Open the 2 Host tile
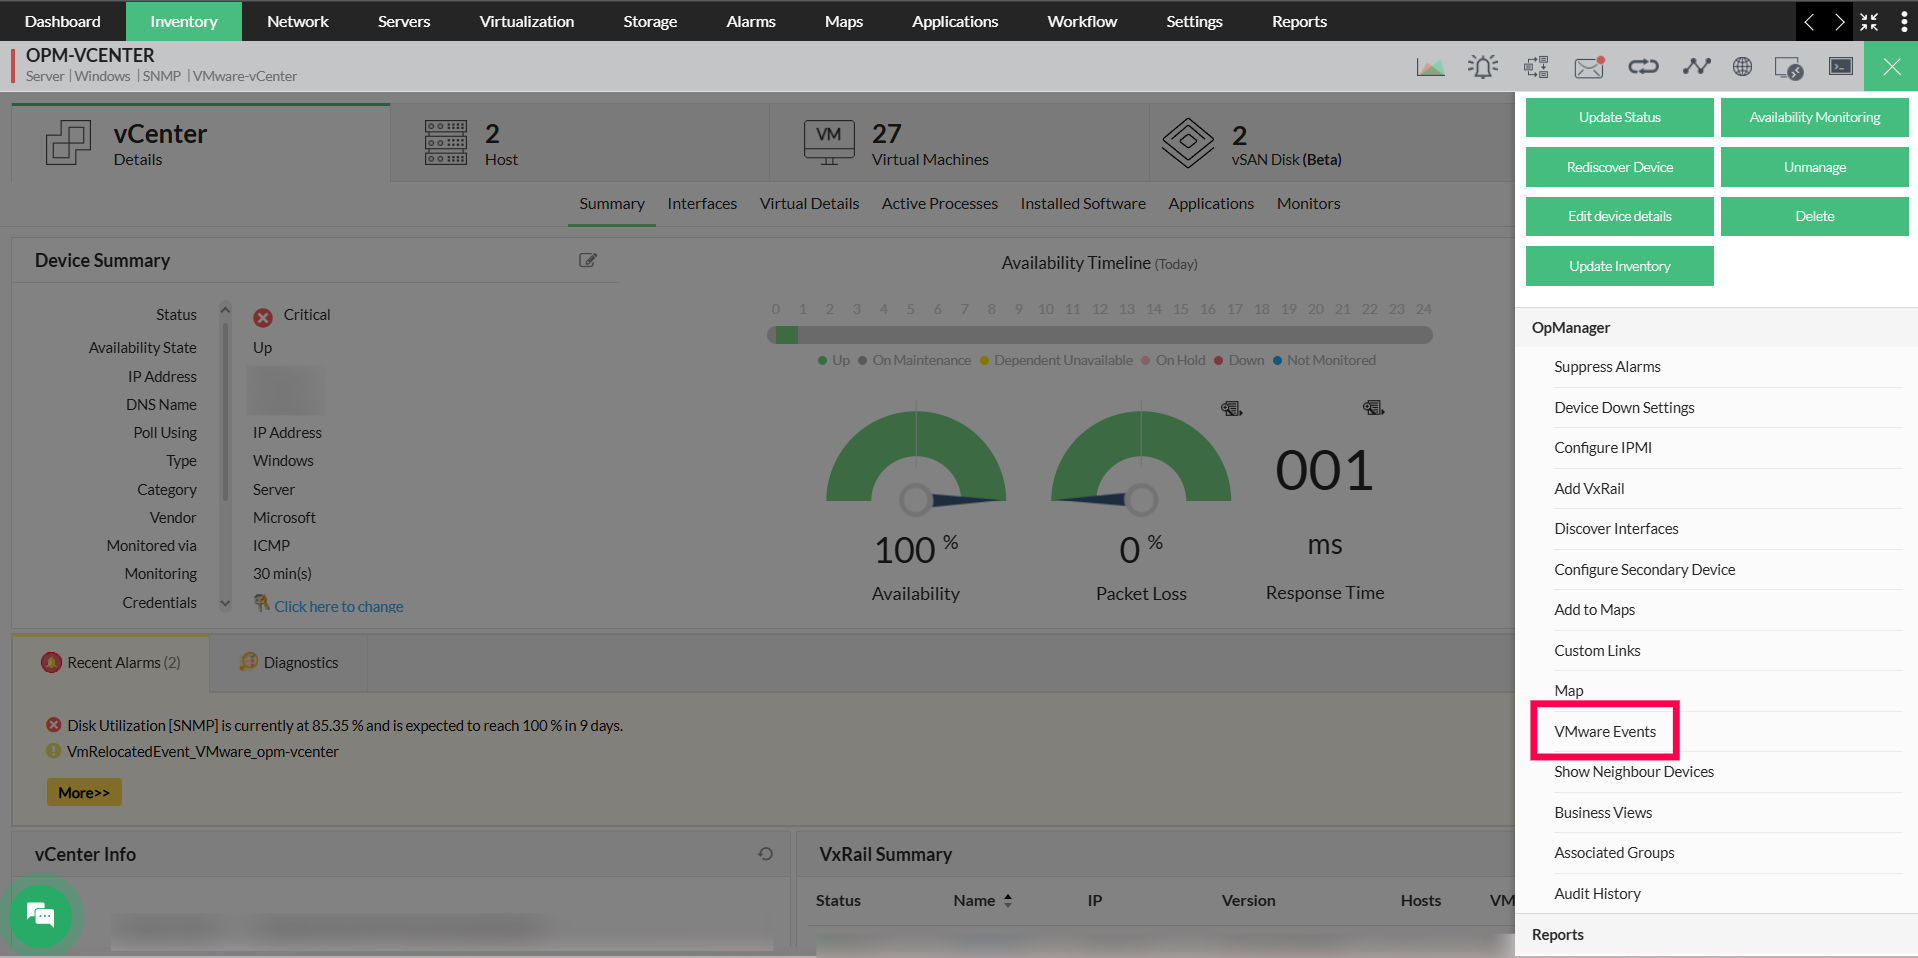Image resolution: width=1918 pixels, height=958 pixels. point(580,144)
